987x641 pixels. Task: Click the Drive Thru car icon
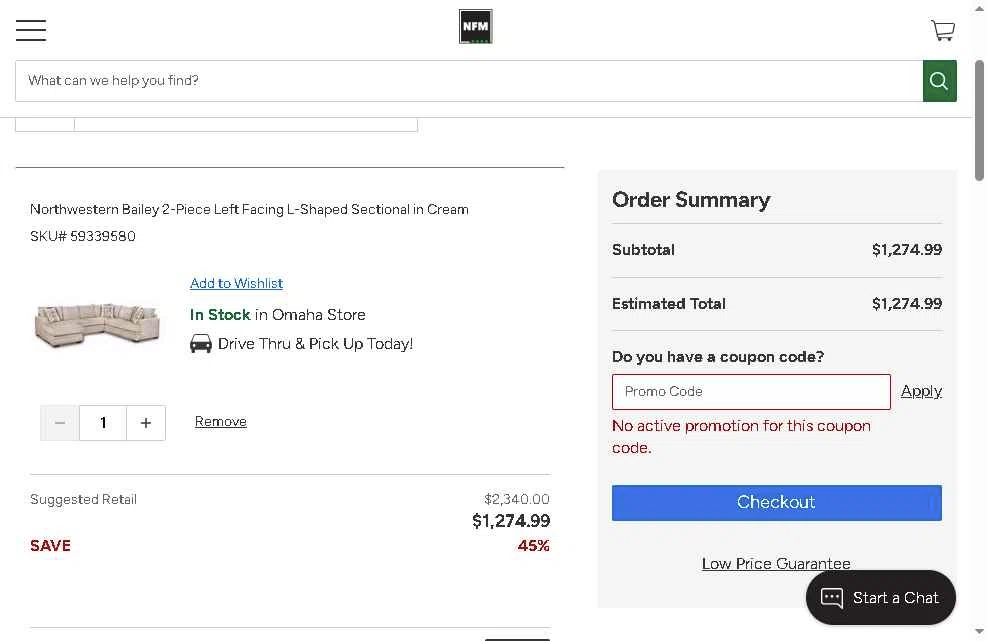click(201, 344)
